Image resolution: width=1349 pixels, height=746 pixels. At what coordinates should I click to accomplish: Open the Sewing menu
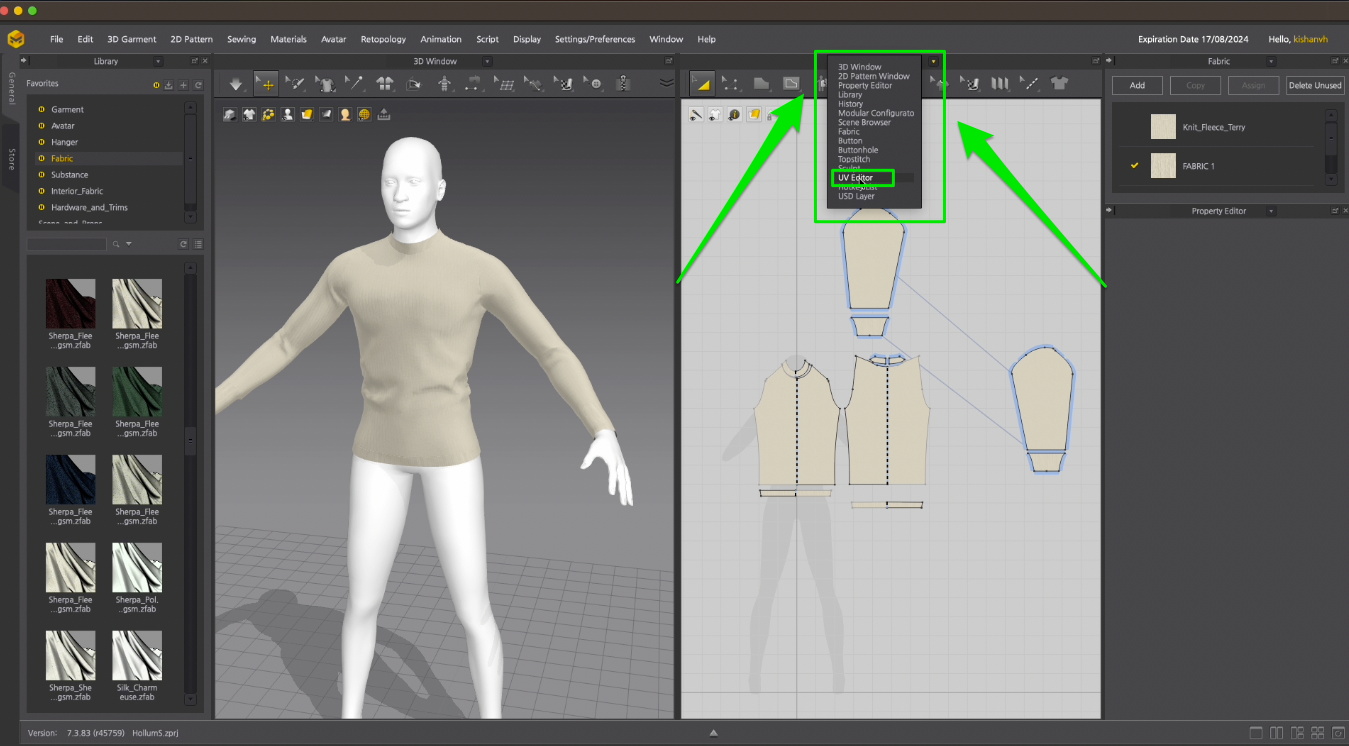pos(241,39)
